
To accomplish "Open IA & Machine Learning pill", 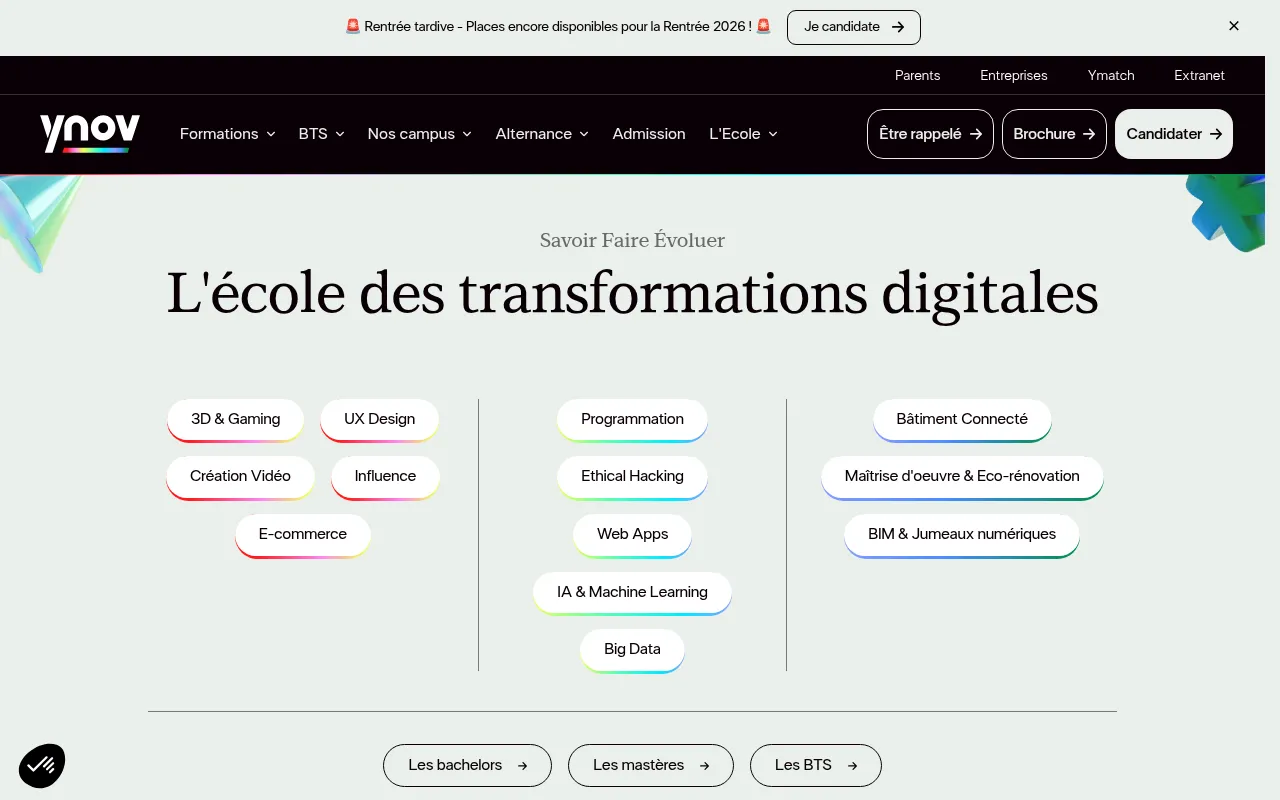I will tap(632, 593).
